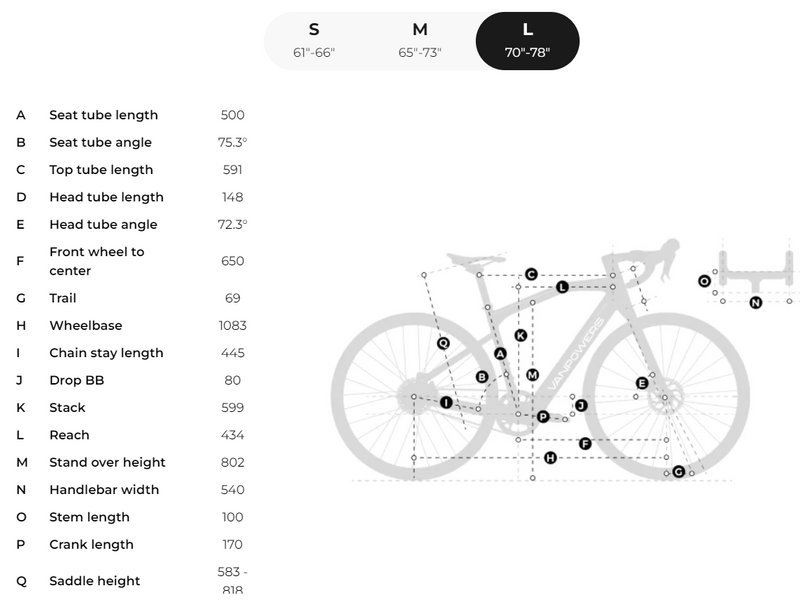Click the H wheelbase marker
The height and width of the screenshot is (600, 800).
550,458
